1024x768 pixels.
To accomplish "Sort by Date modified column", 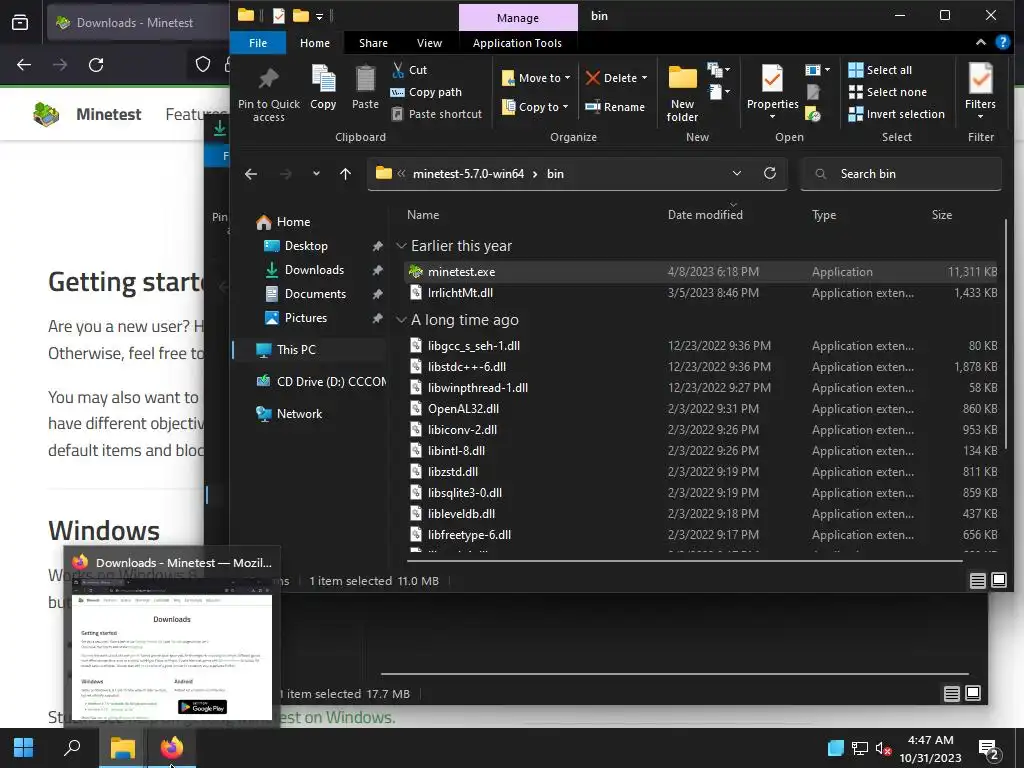I will (x=705, y=215).
